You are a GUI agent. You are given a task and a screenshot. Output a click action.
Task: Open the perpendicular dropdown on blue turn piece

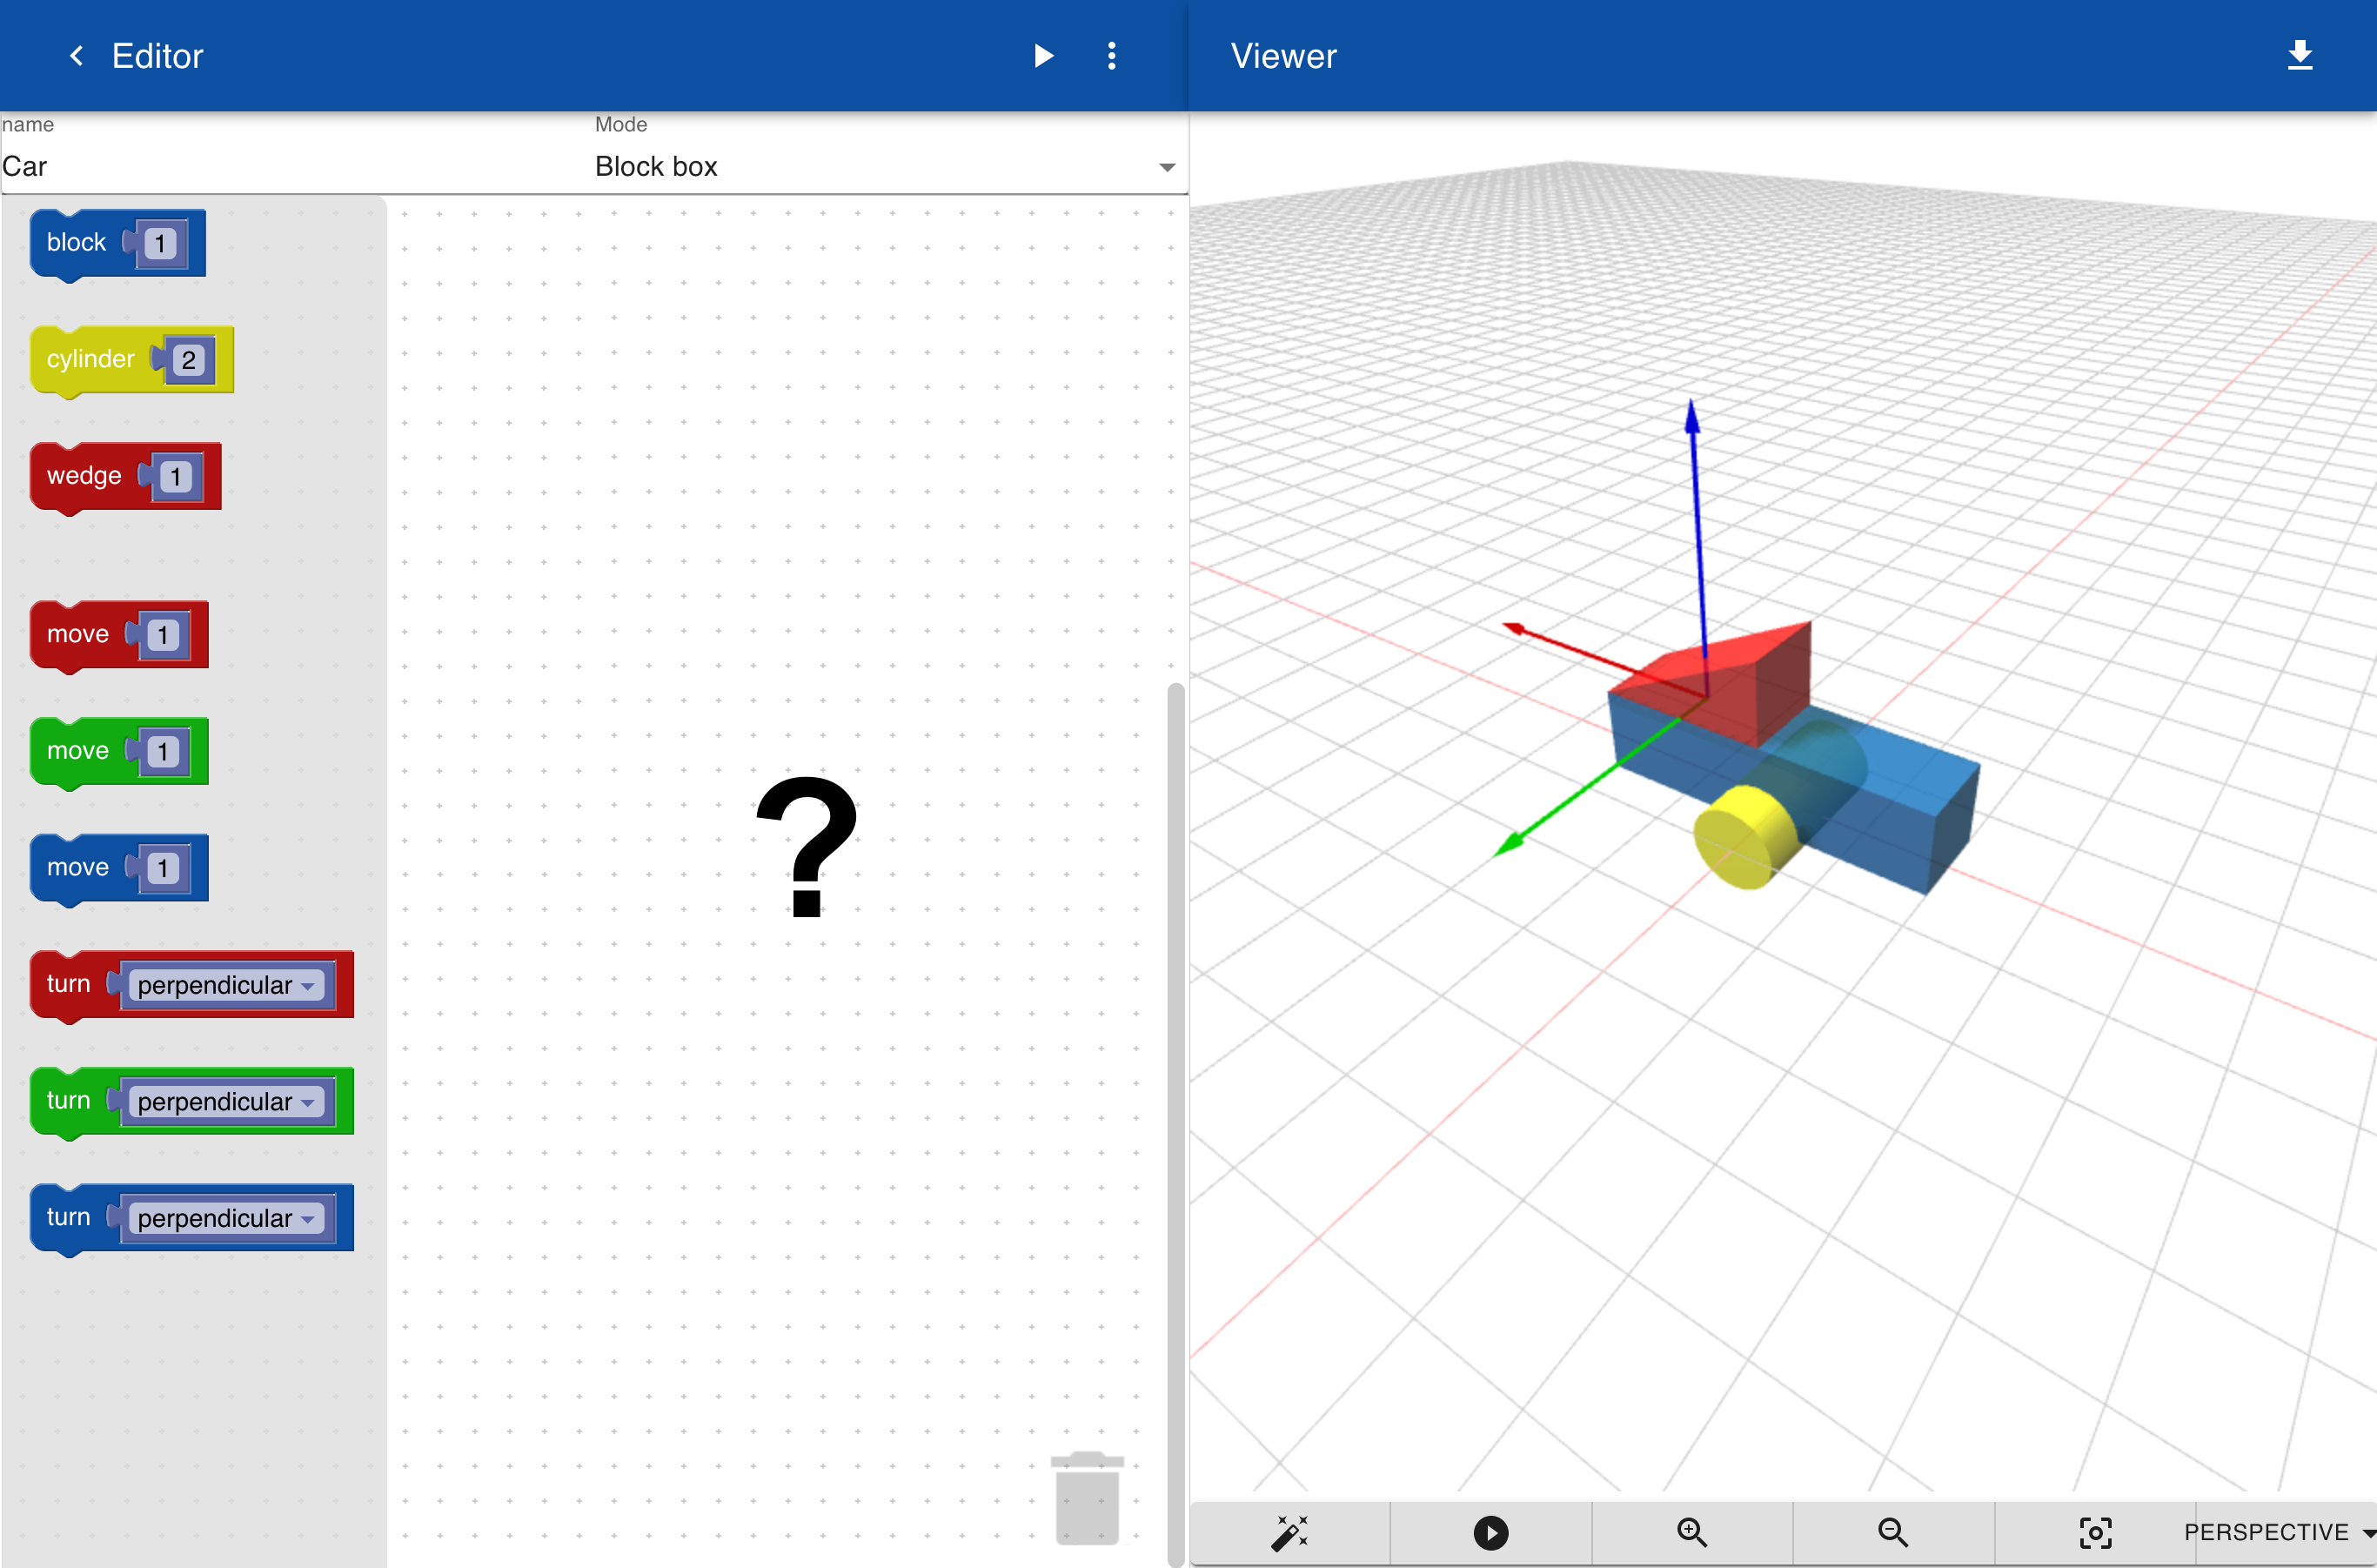tap(226, 1218)
